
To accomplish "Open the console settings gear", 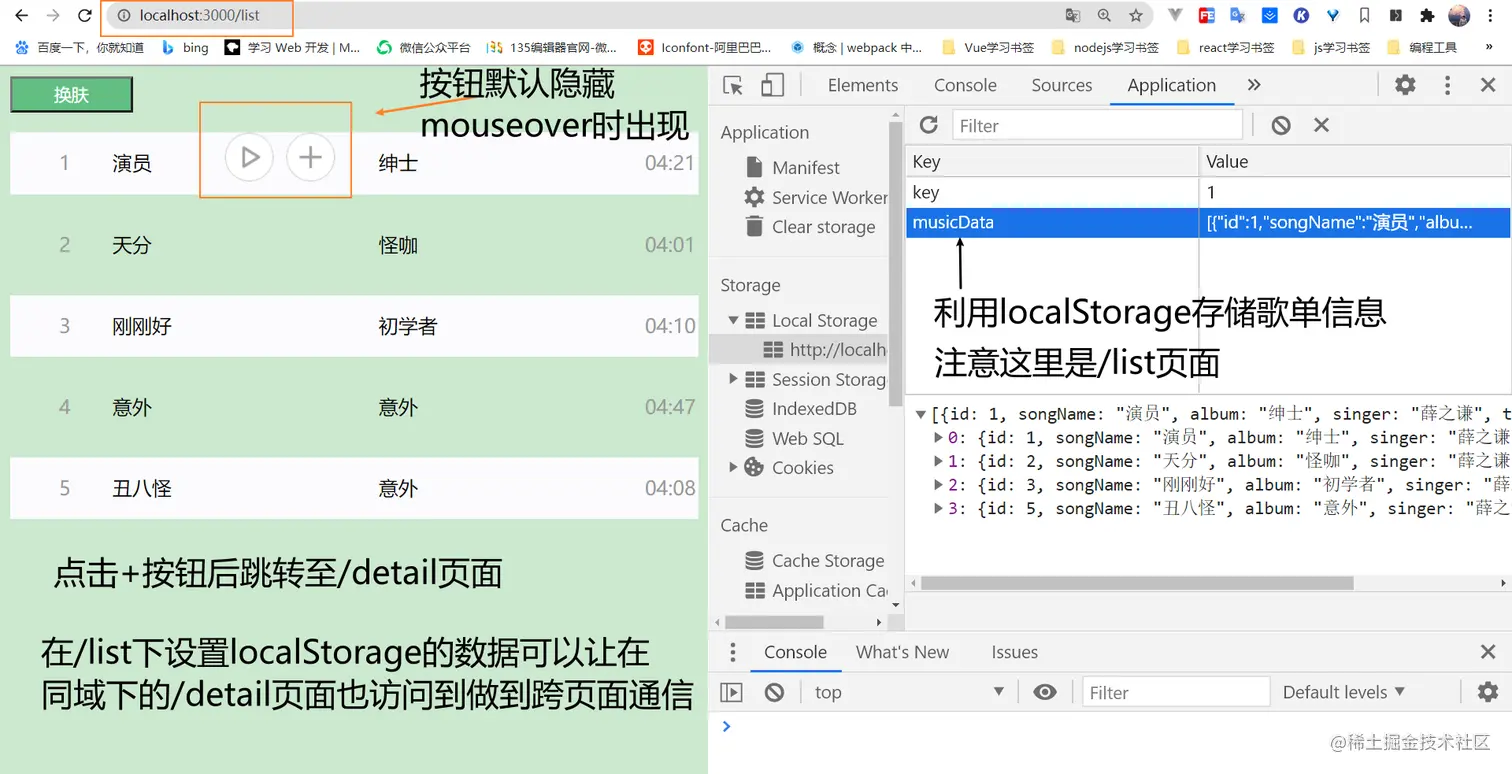I will 1488,692.
